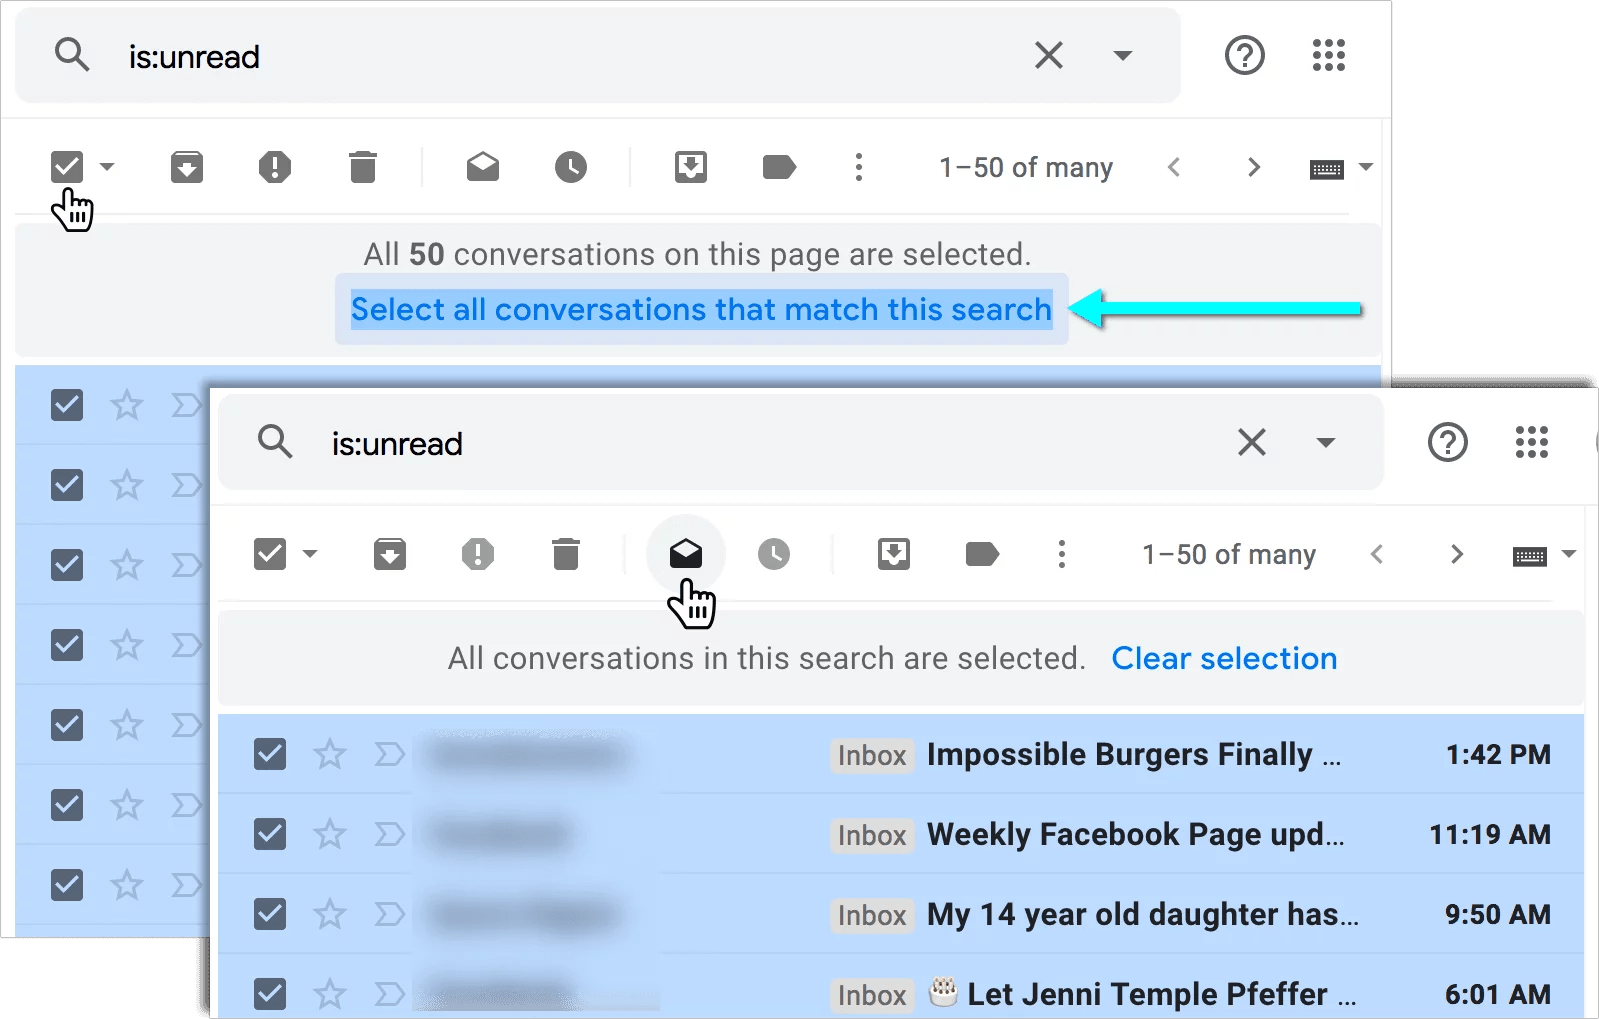1599x1019 pixels.
Task: Click Report spam icon in front window
Action: coord(478,554)
